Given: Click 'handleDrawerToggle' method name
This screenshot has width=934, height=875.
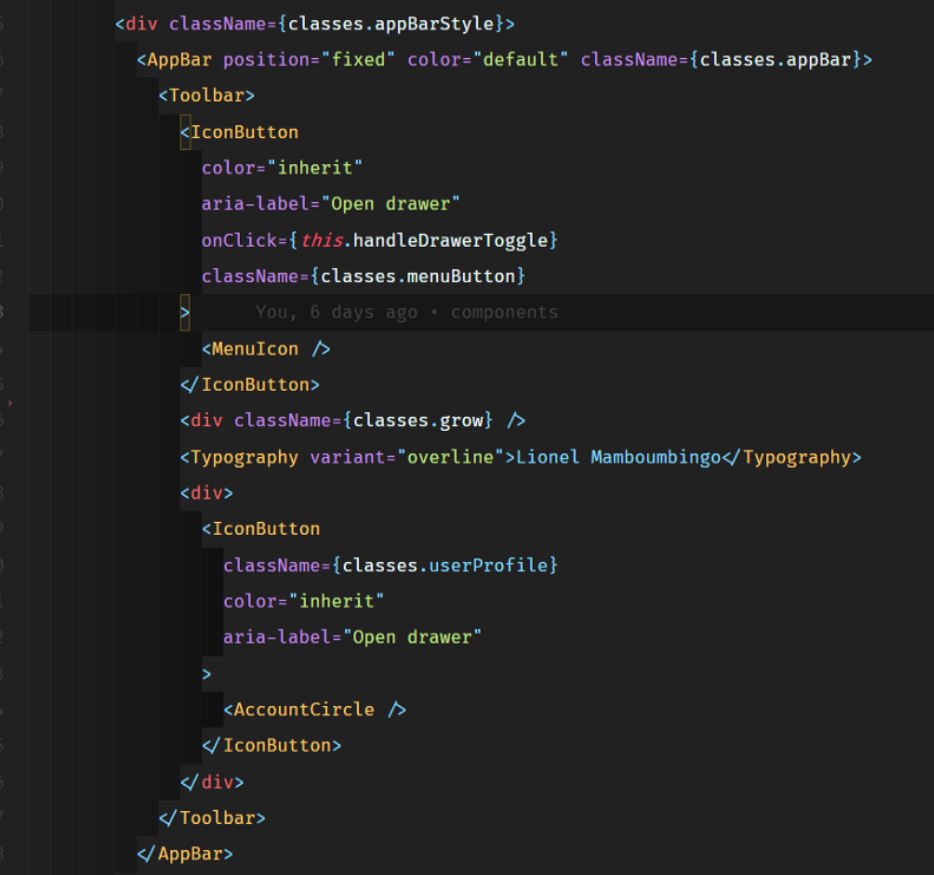Looking at the screenshot, I should point(450,241).
